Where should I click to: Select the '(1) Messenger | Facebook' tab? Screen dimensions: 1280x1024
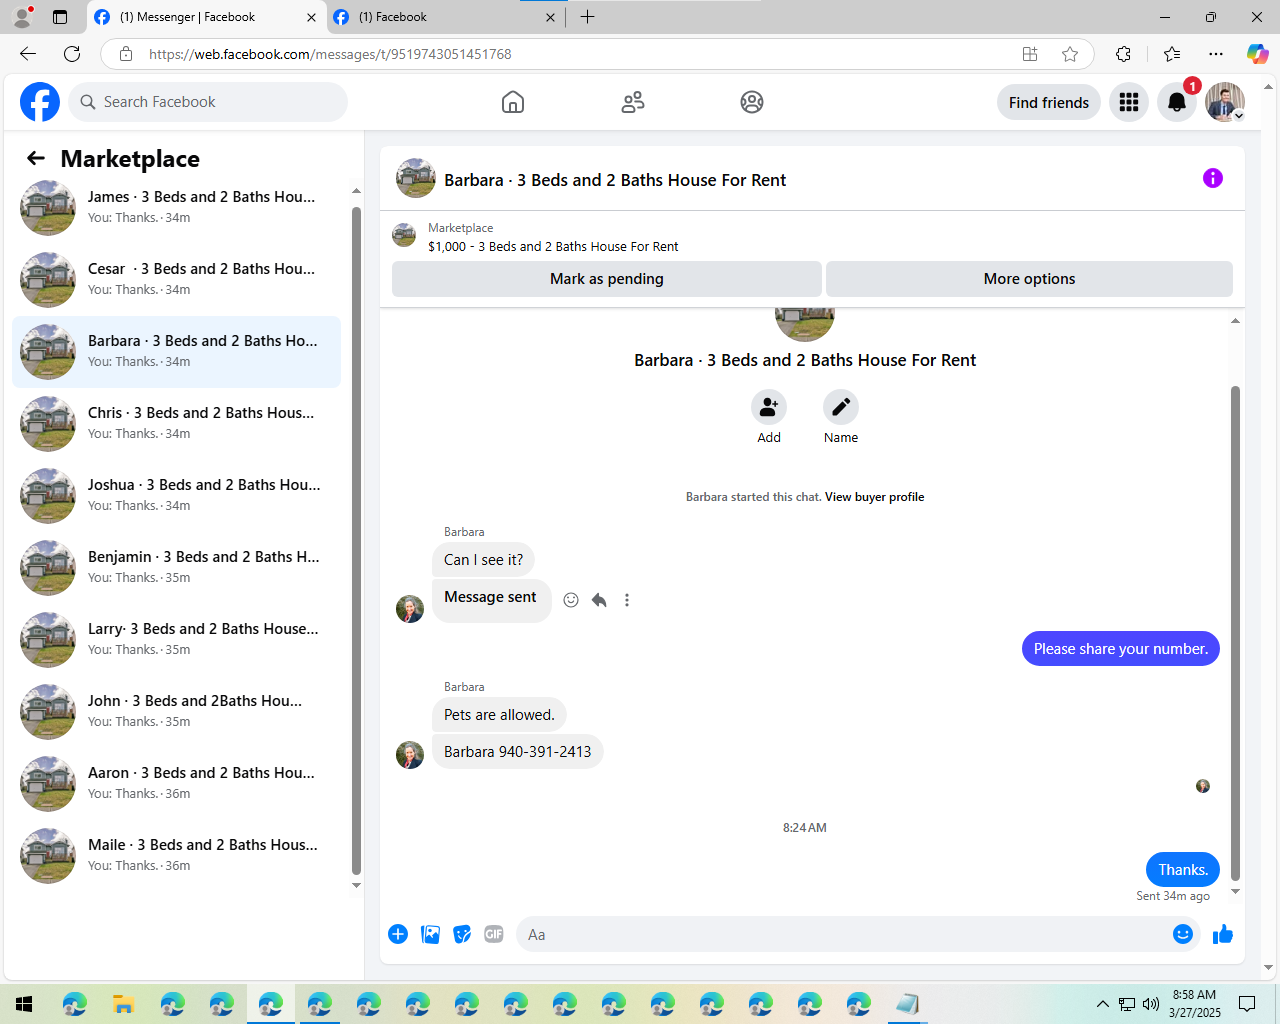[205, 17]
